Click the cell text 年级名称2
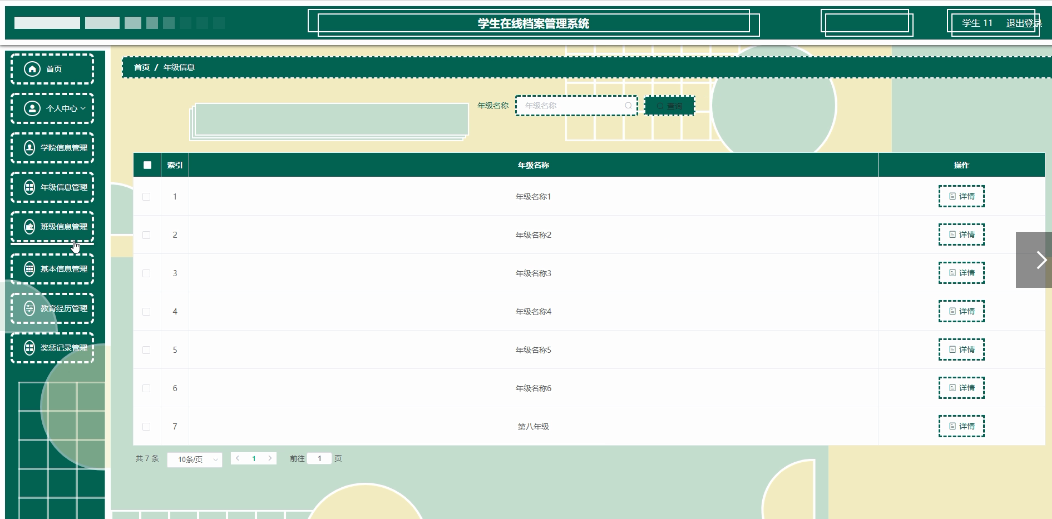This screenshot has height=519, width=1052. tap(533, 235)
